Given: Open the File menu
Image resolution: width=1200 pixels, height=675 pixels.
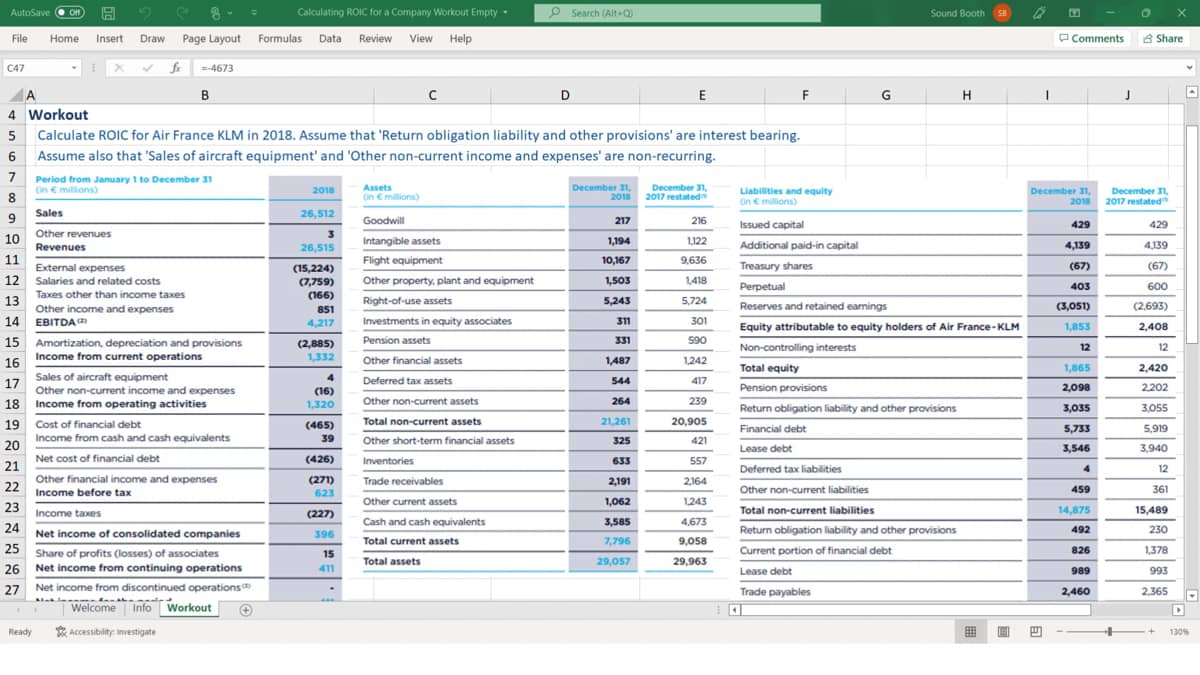Looking at the screenshot, I should [x=19, y=38].
